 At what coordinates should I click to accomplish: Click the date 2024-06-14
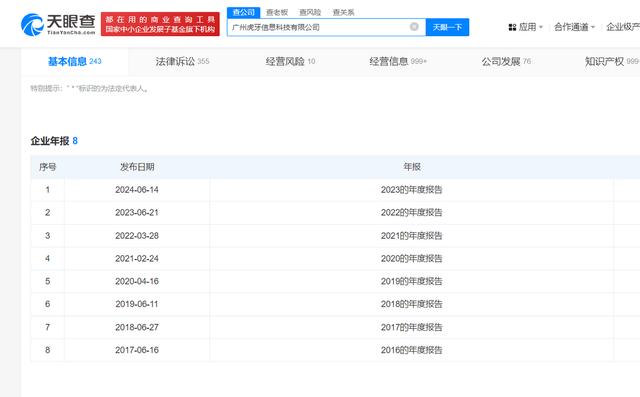coord(137,190)
